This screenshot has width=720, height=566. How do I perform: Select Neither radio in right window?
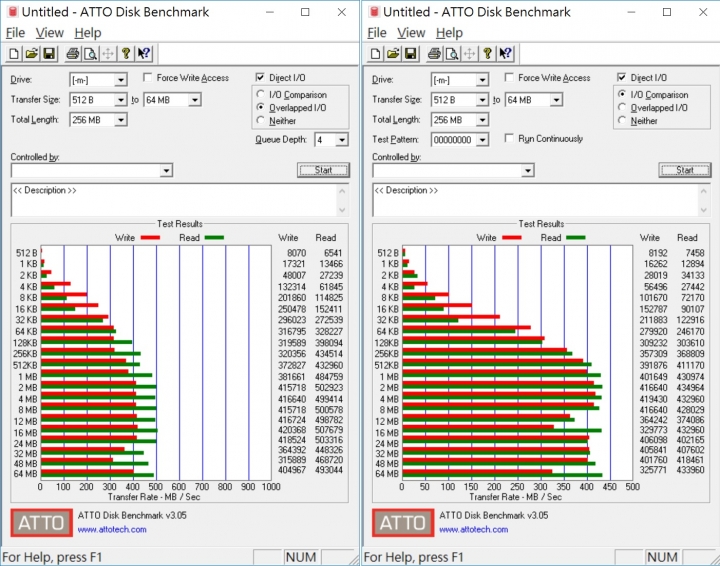pyautogui.click(x=622, y=120)
